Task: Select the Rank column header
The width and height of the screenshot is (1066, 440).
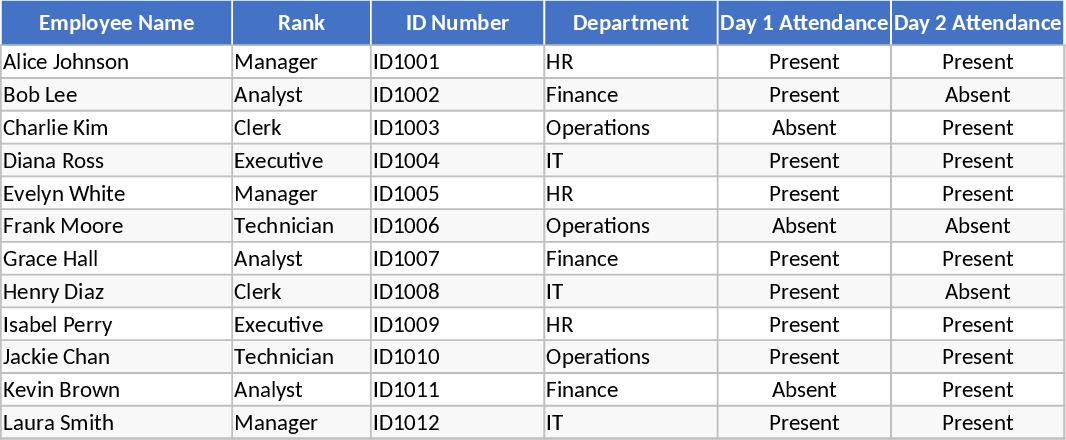Action: pyautogui.click(x=301, y=23)
